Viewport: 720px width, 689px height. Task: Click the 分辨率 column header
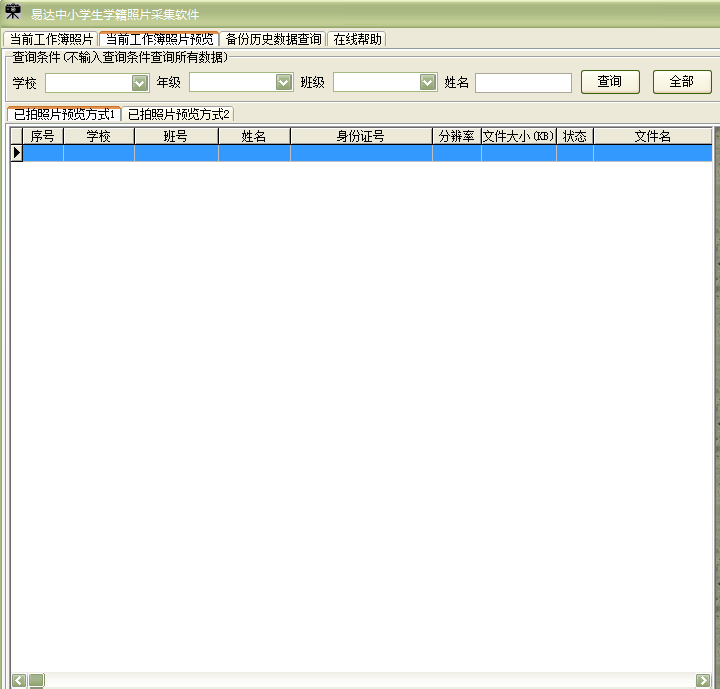[456, 136]
